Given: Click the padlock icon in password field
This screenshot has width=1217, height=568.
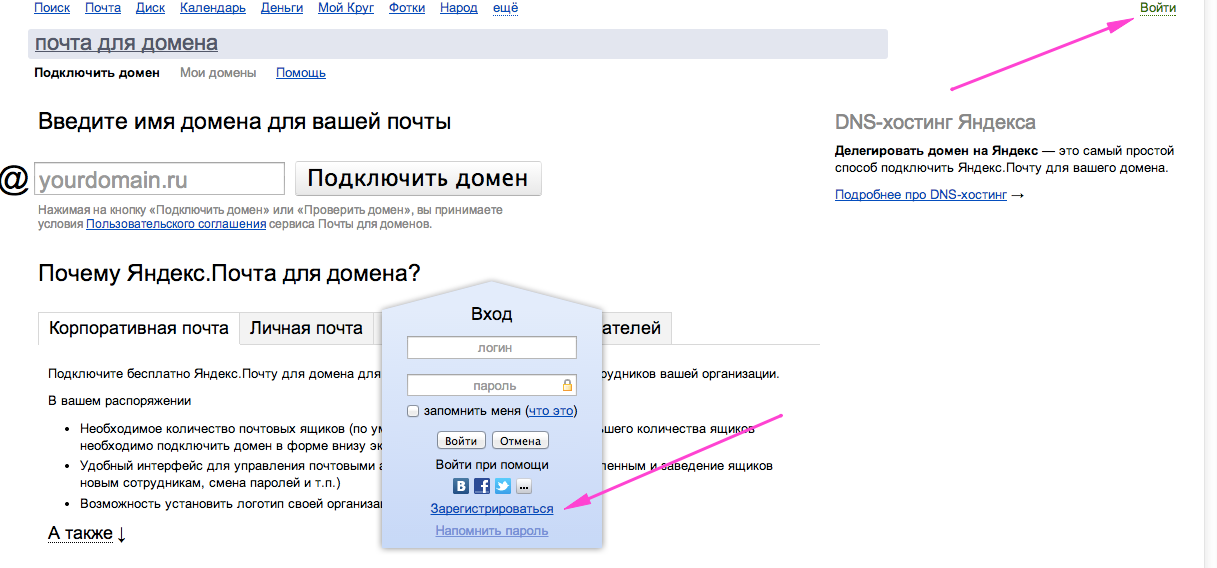Looking at the screenshot, I should point(567,385).
